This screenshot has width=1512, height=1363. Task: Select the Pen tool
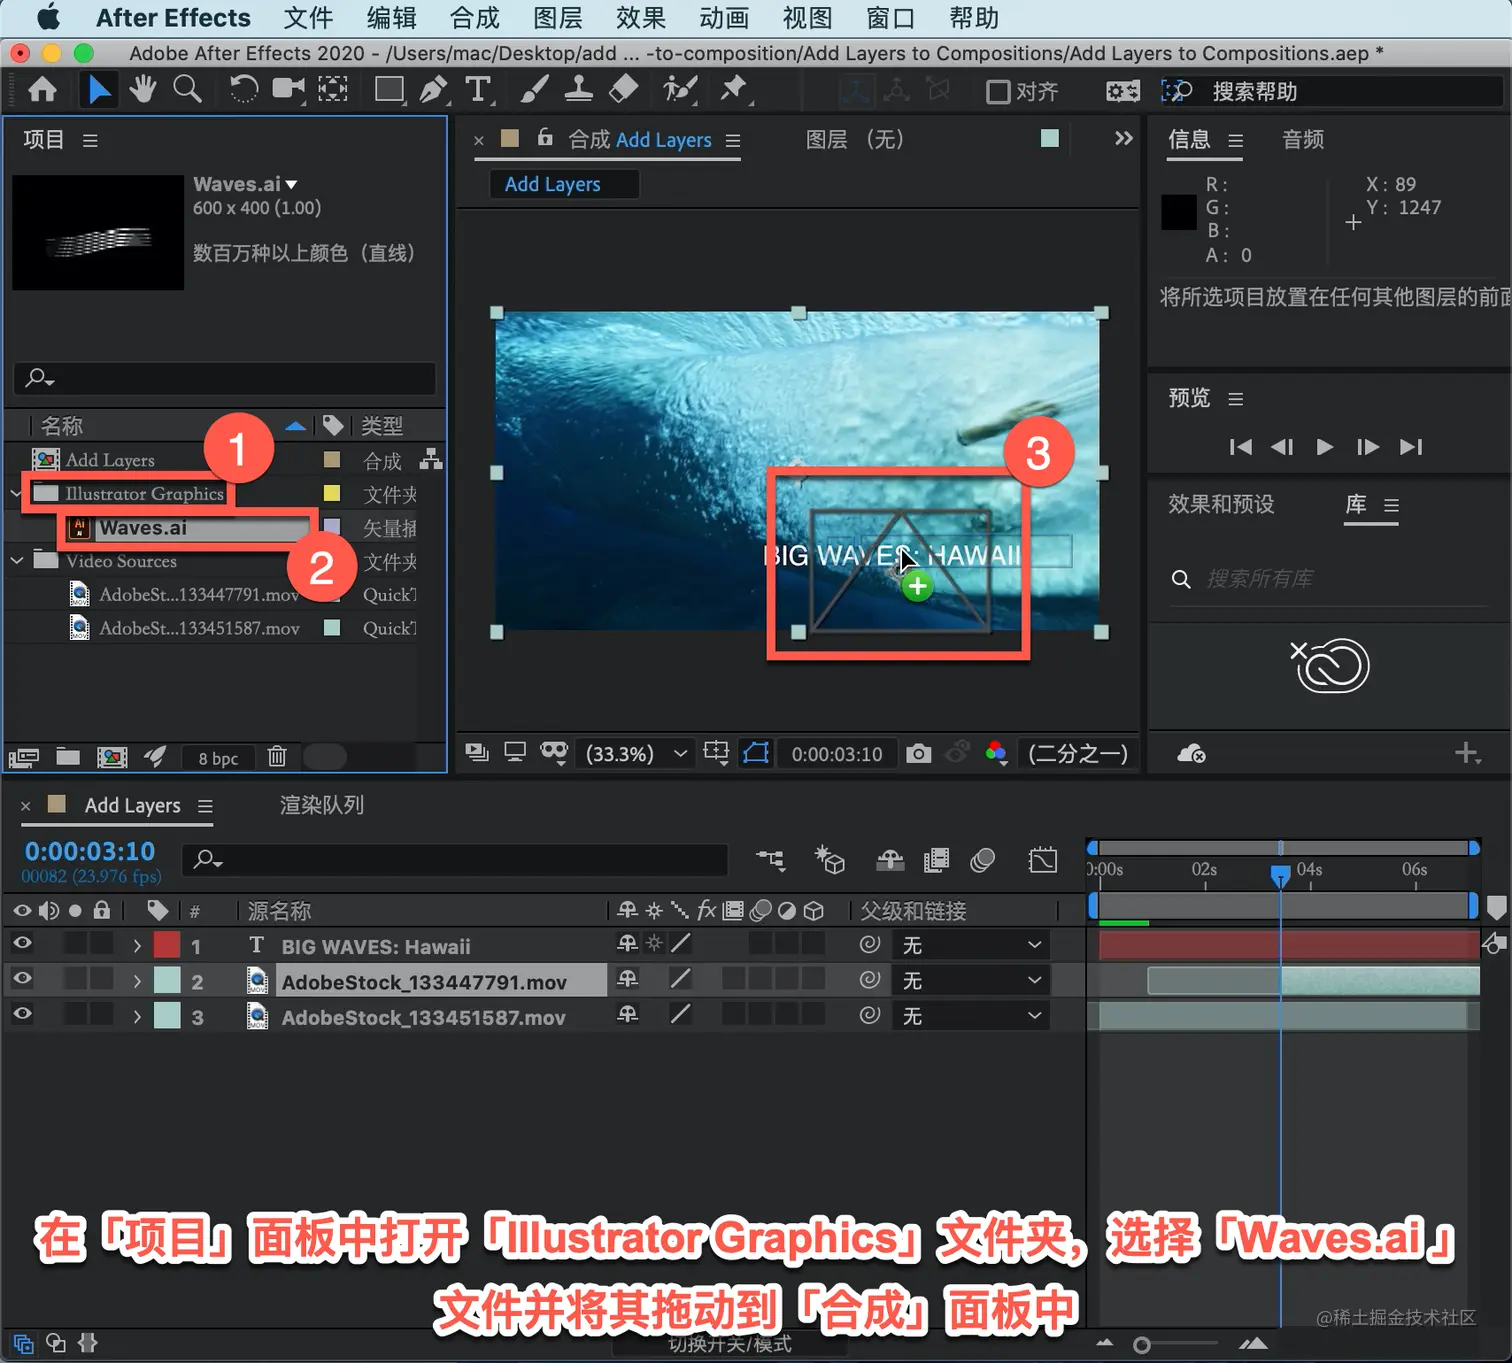click(433, 90)
